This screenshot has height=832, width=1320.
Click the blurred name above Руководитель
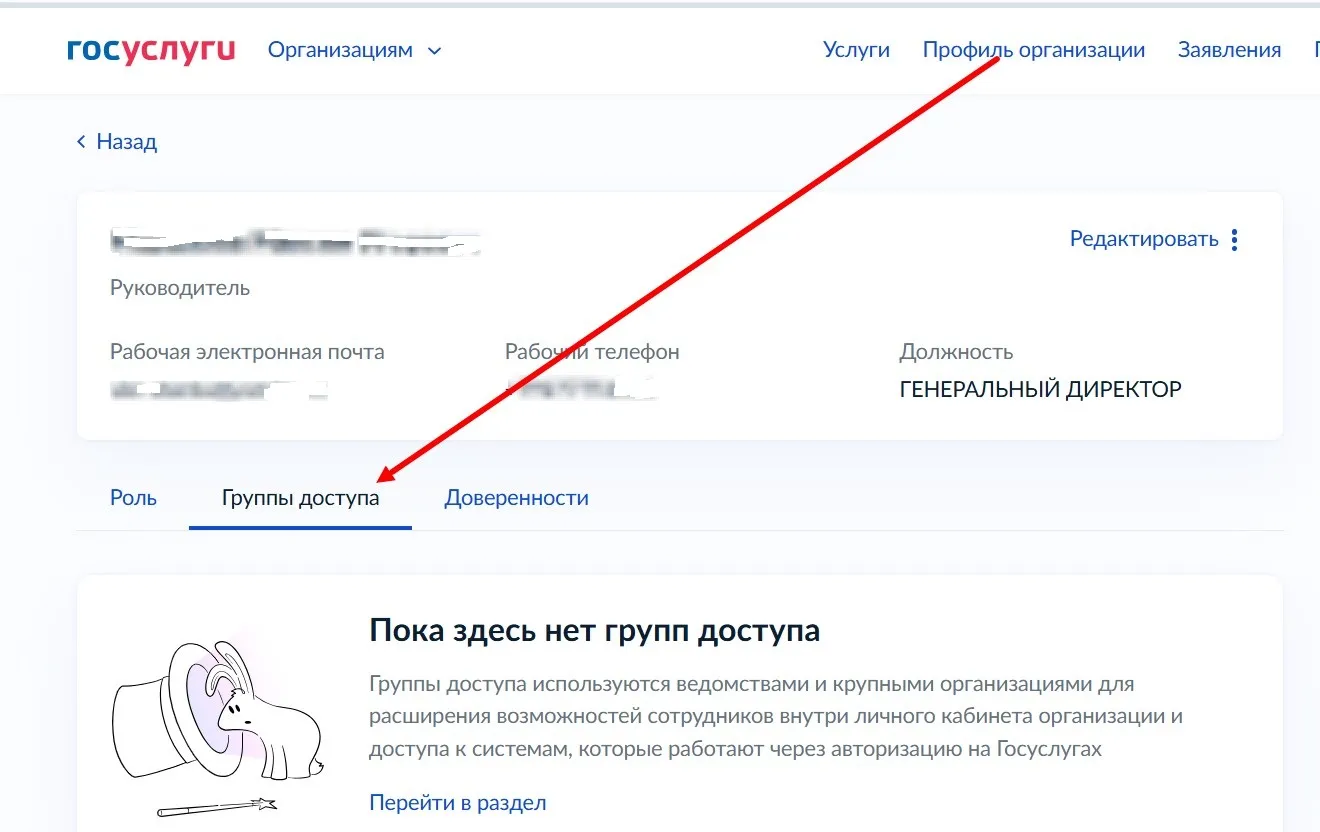click(x=295, y=242)
